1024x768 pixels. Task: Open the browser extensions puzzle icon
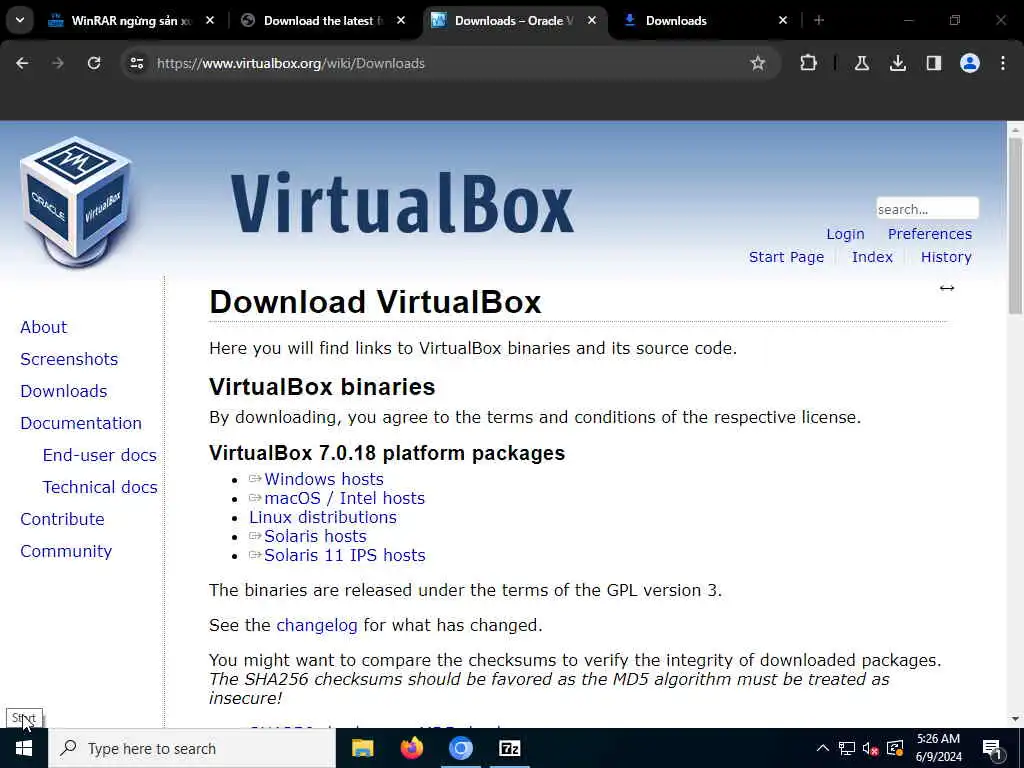808,63
